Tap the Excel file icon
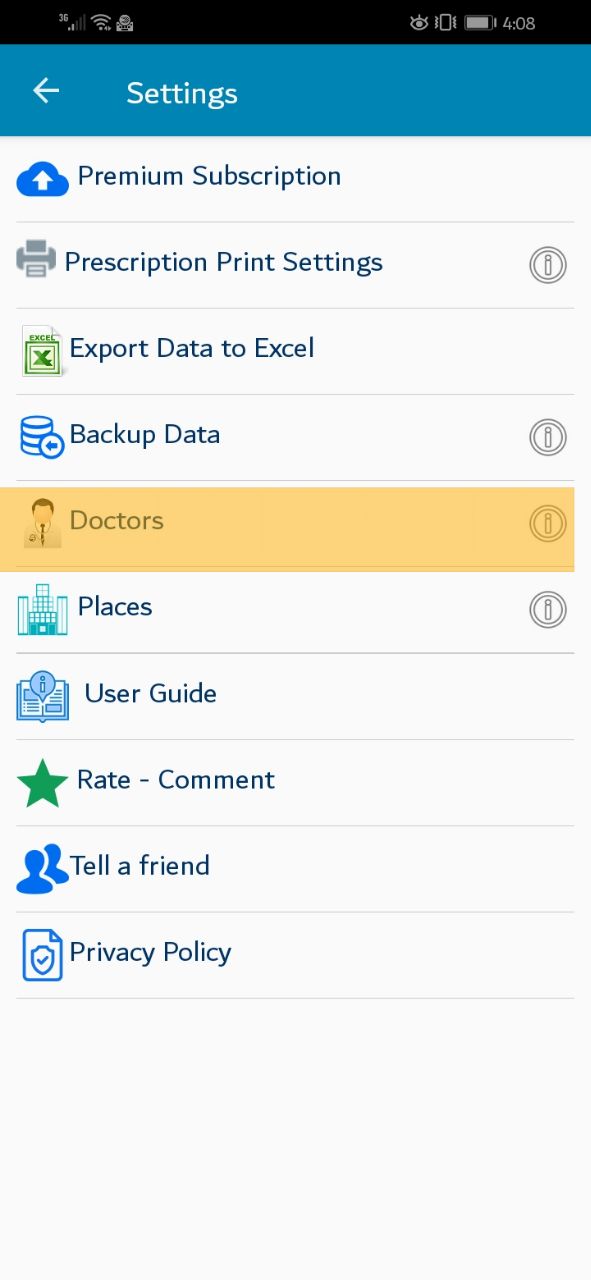Image resolution: width=591 pixels, height=1280 pixels. [42, 351]
